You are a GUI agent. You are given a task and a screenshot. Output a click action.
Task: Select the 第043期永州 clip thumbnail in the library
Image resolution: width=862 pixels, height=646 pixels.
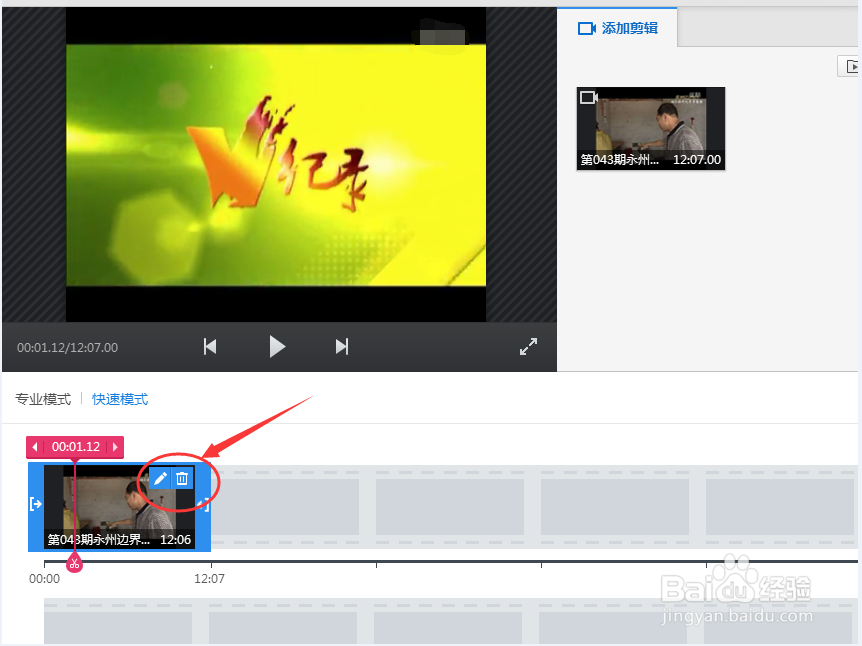(x=651, y=129)
